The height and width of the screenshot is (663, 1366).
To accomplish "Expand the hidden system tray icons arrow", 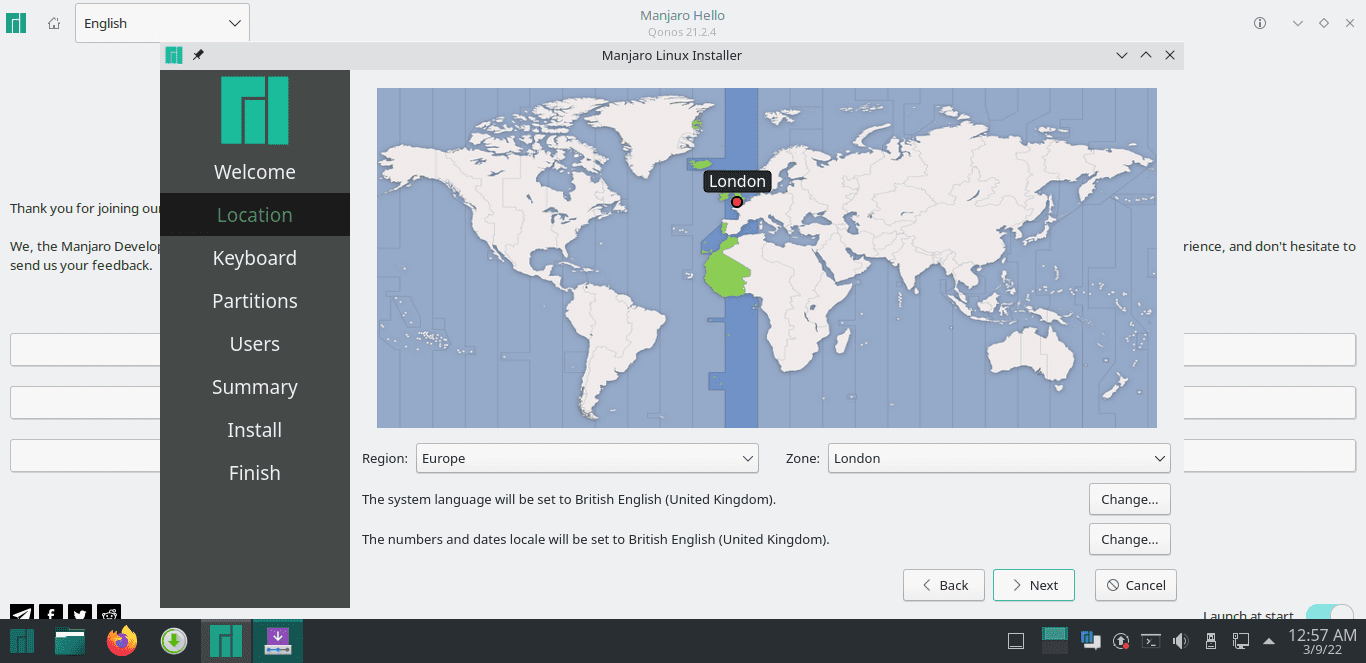I will (1269, 641).
